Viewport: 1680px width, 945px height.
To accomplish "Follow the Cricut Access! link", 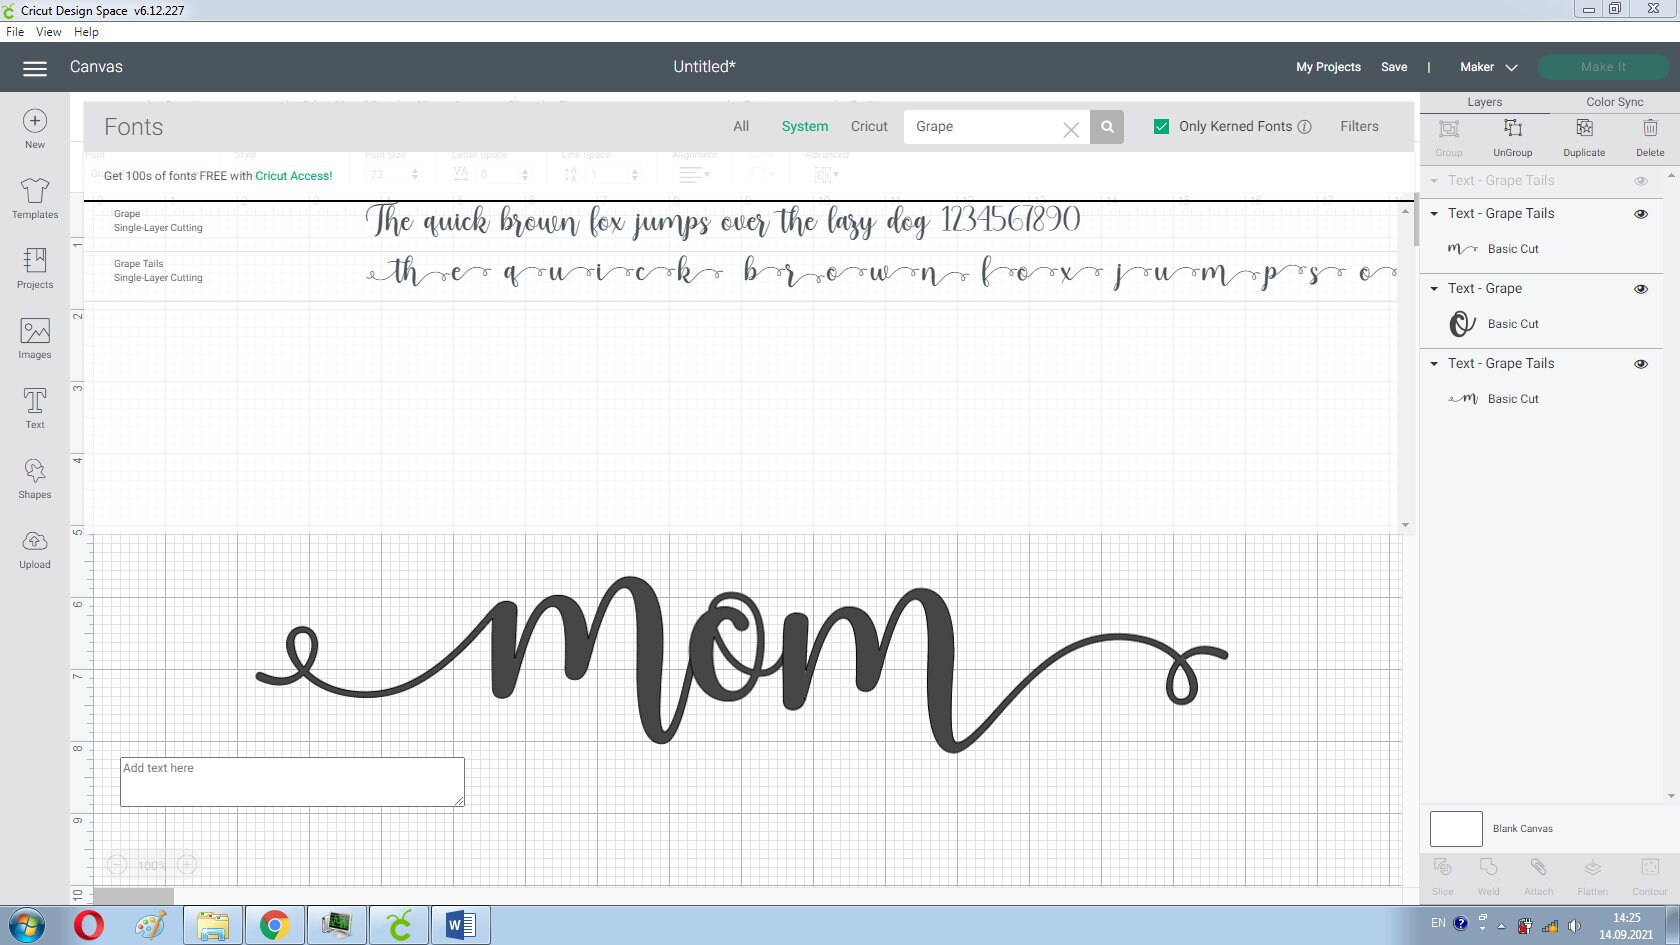I will (x=294, y=176).
